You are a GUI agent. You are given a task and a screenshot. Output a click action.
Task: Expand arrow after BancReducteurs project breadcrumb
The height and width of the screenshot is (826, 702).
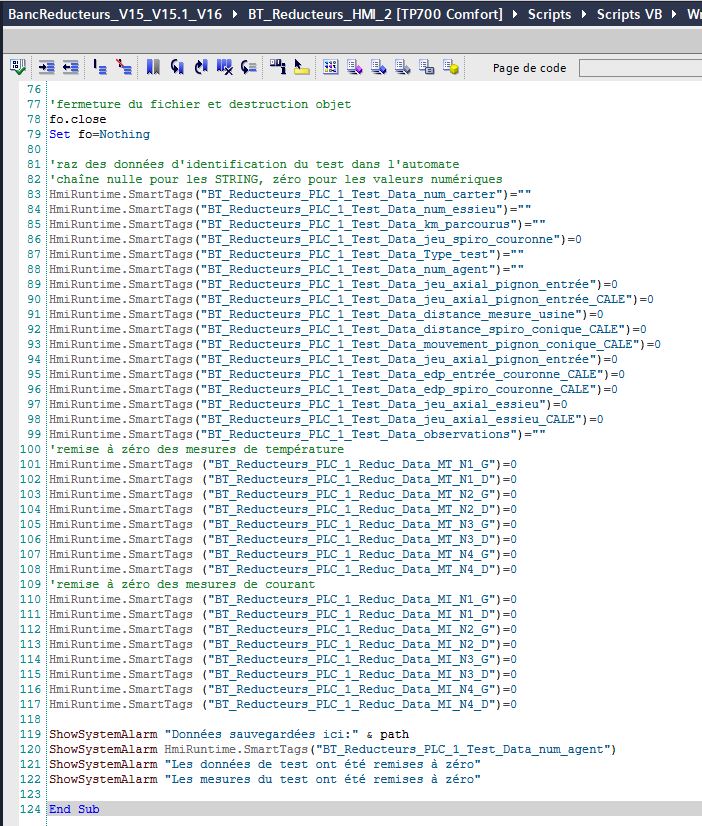pyautogui.click(x=235, y=15)
